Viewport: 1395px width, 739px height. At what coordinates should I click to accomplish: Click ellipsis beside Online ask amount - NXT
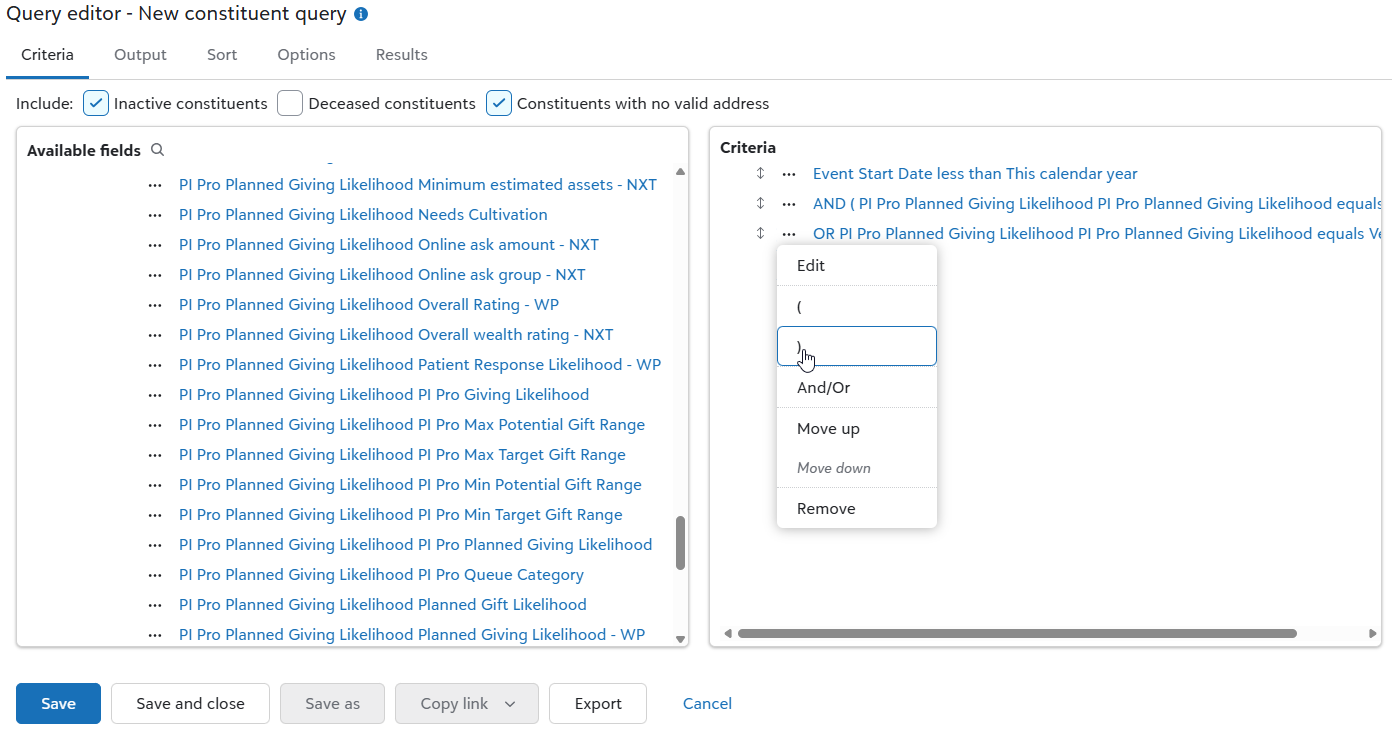point(155,244)
